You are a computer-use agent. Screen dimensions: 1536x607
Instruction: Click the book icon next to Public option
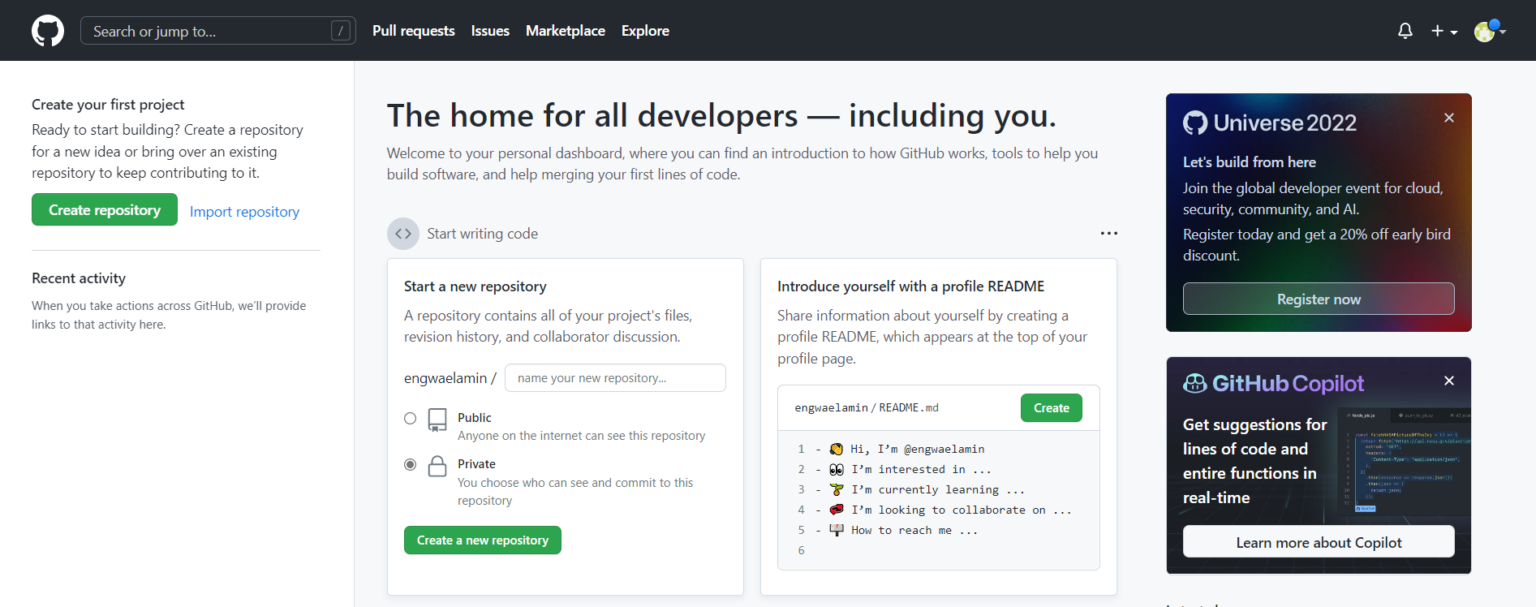point(437,420)
